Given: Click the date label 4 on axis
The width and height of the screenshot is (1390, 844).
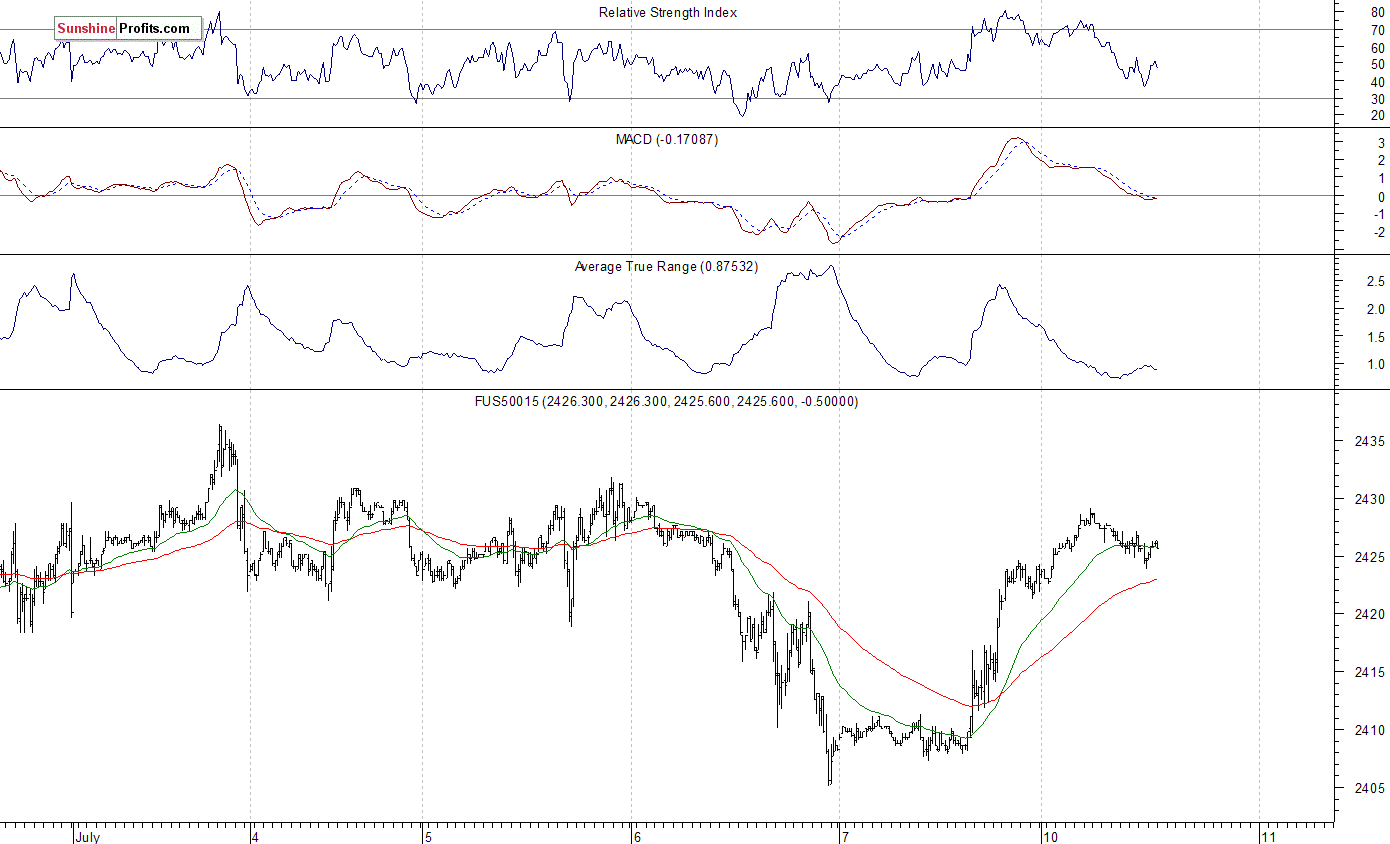Looking at the screenshot, I should [x=256, y=835].
